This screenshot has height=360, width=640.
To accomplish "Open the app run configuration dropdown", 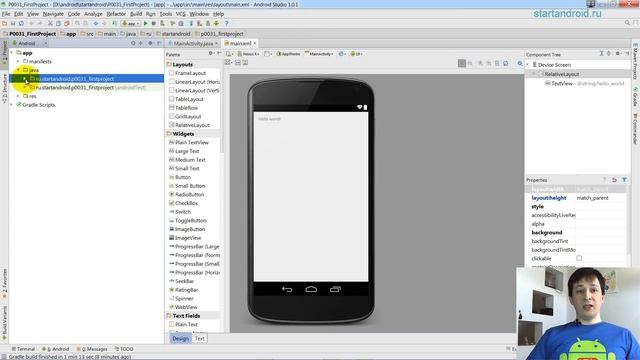I will tap(131, 23).
